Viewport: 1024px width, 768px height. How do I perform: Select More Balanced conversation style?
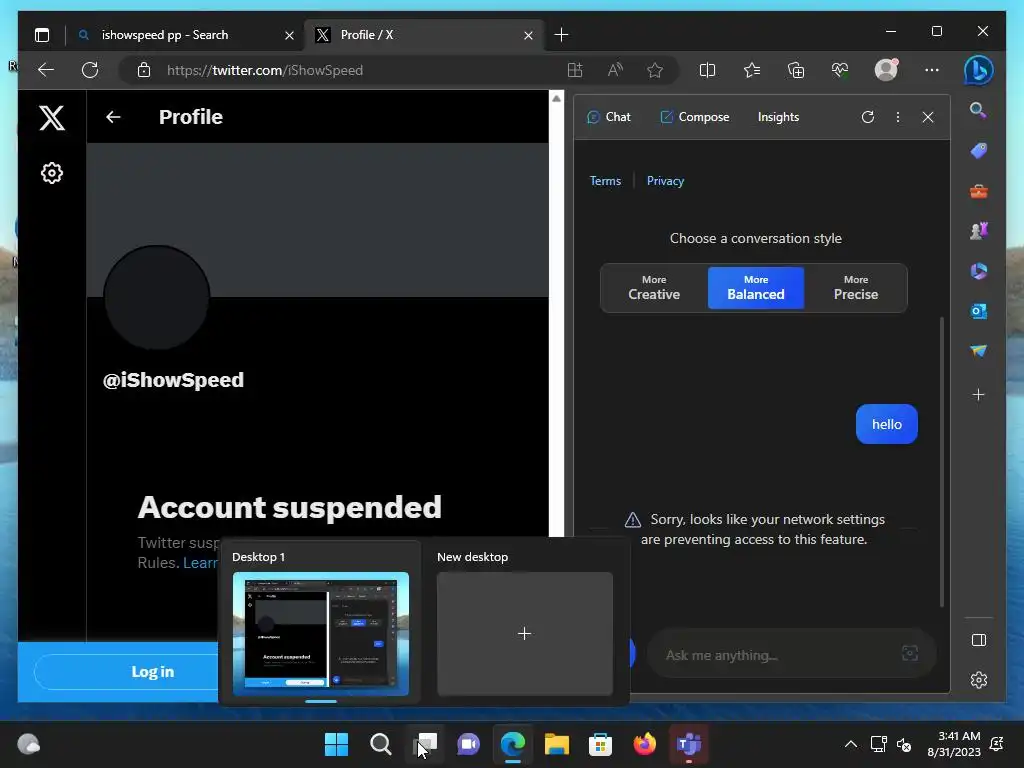tap(756, 288)
